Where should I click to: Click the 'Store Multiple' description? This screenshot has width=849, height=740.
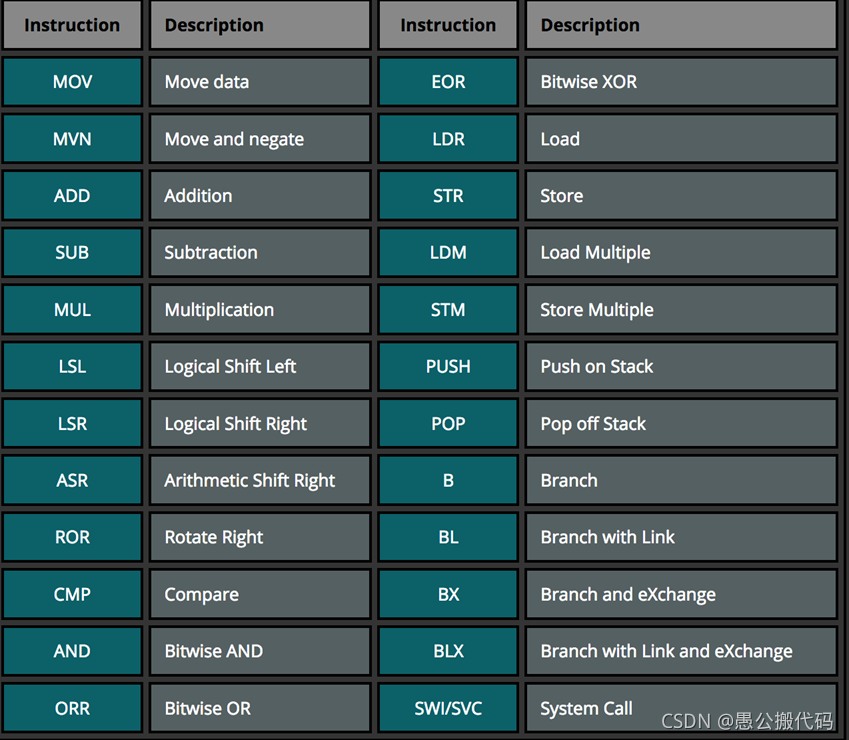[682, 310]
